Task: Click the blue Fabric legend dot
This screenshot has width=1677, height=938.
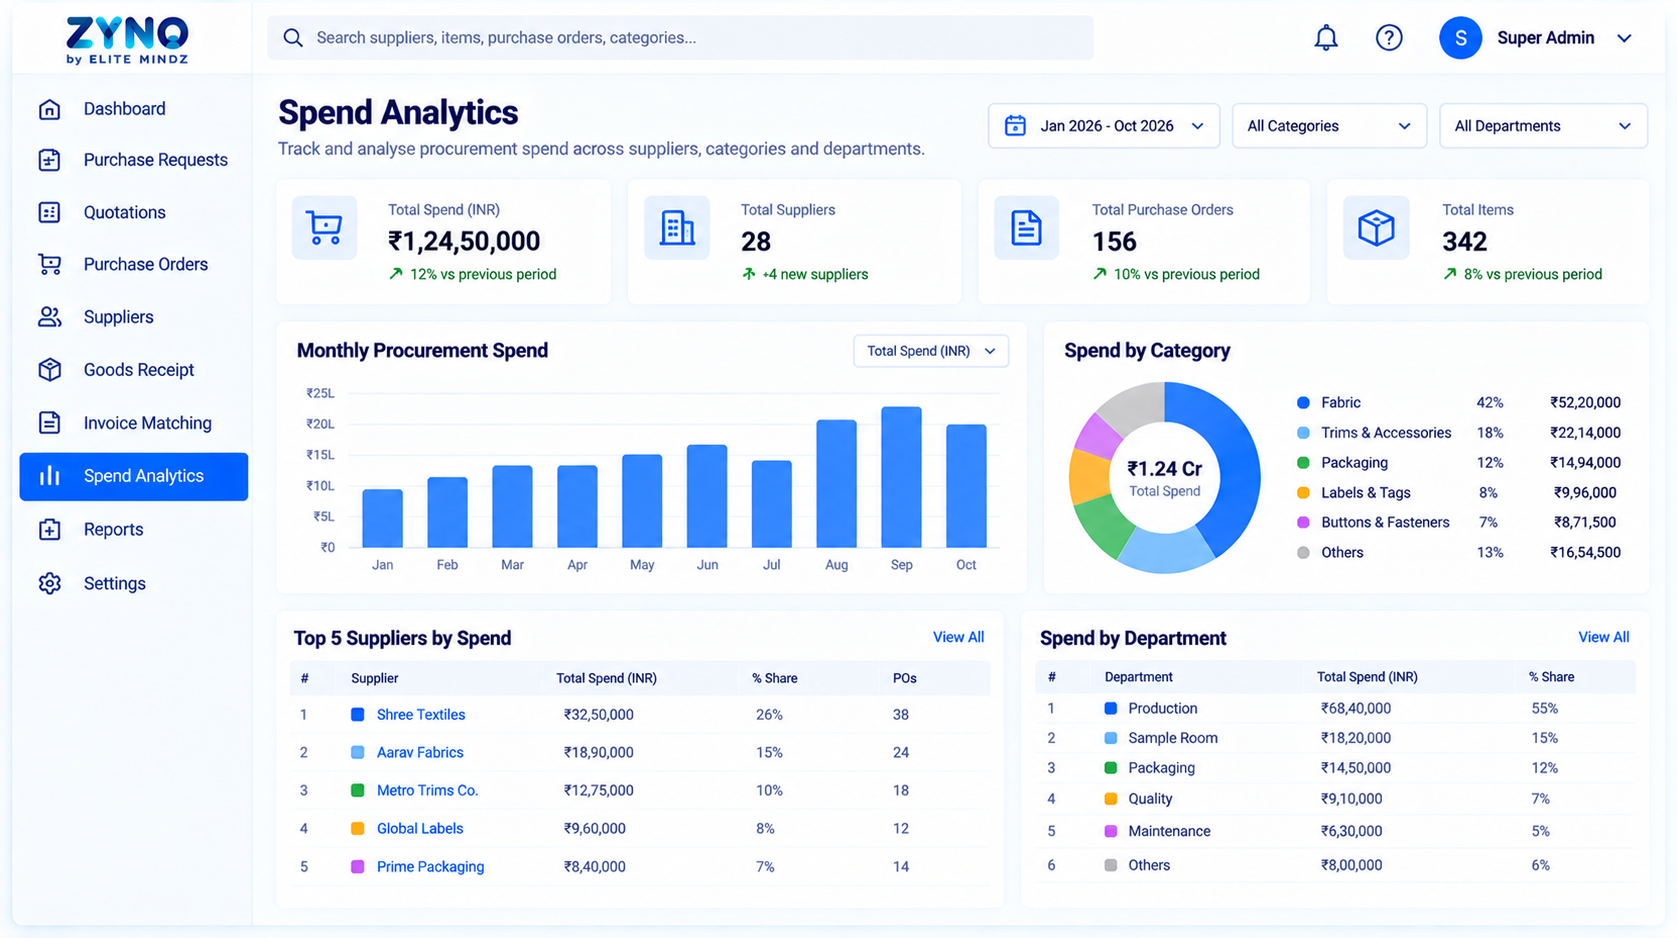Action: (x=1303, y=403)
